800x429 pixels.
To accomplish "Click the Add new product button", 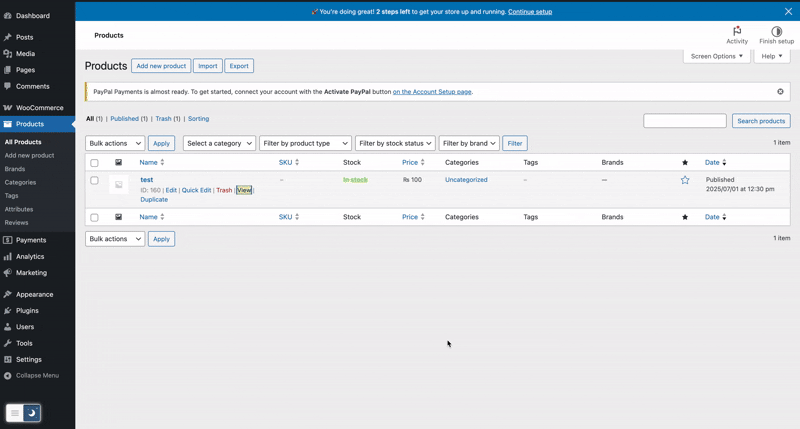I will click(x=161, y=66).
